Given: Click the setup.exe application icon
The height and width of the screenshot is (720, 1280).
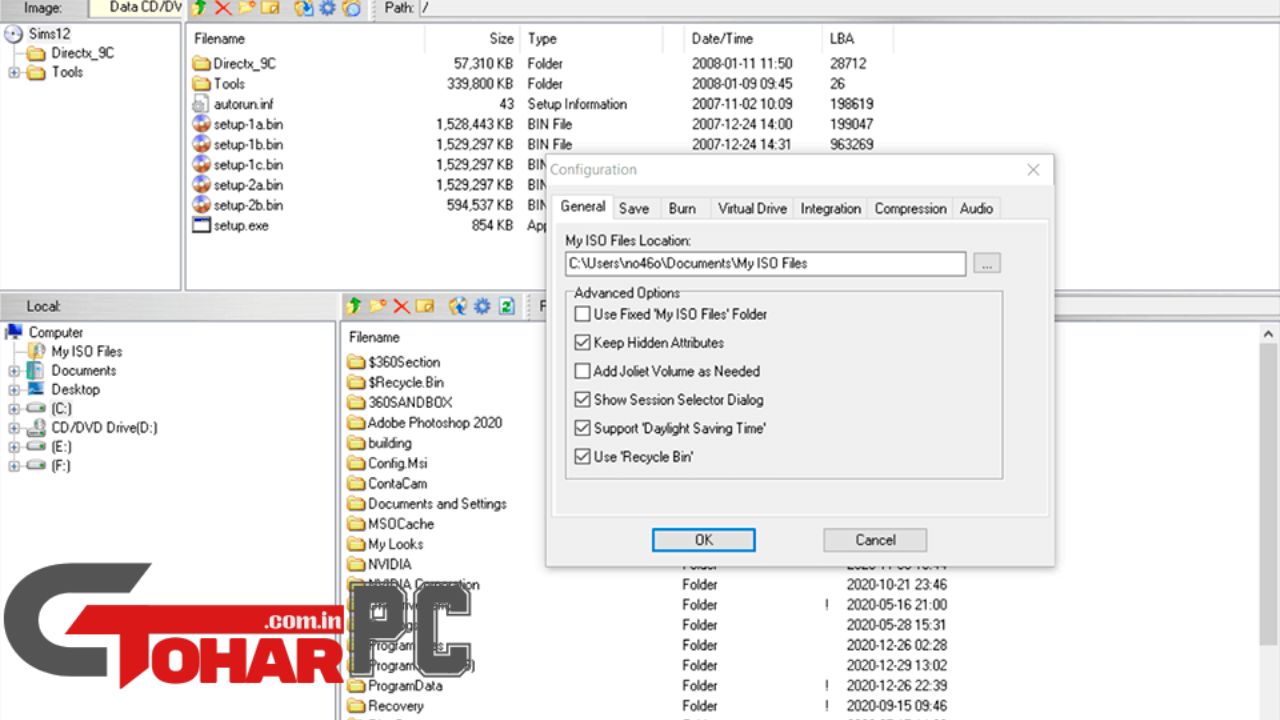Looking at the screenshot, I should [201, 225].
